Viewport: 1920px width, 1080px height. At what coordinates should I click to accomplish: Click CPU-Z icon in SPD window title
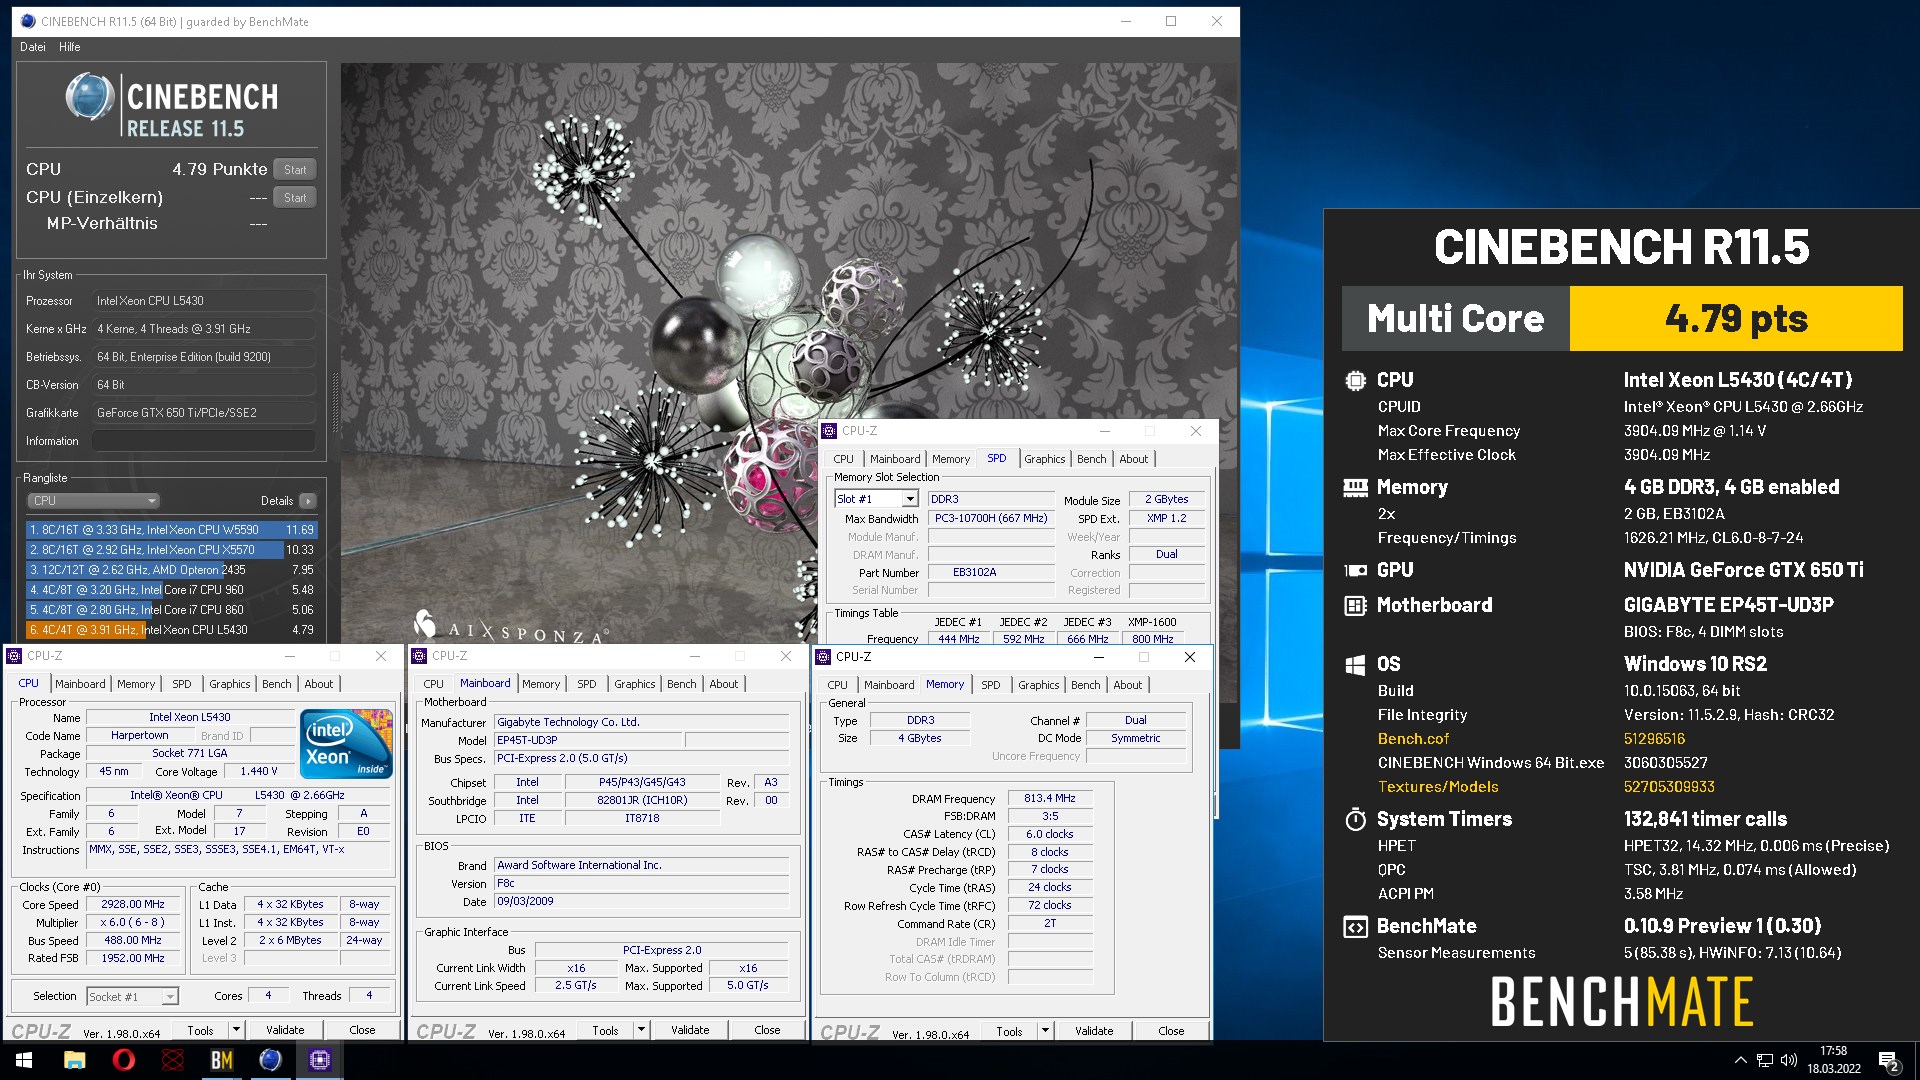pos(829,431)
